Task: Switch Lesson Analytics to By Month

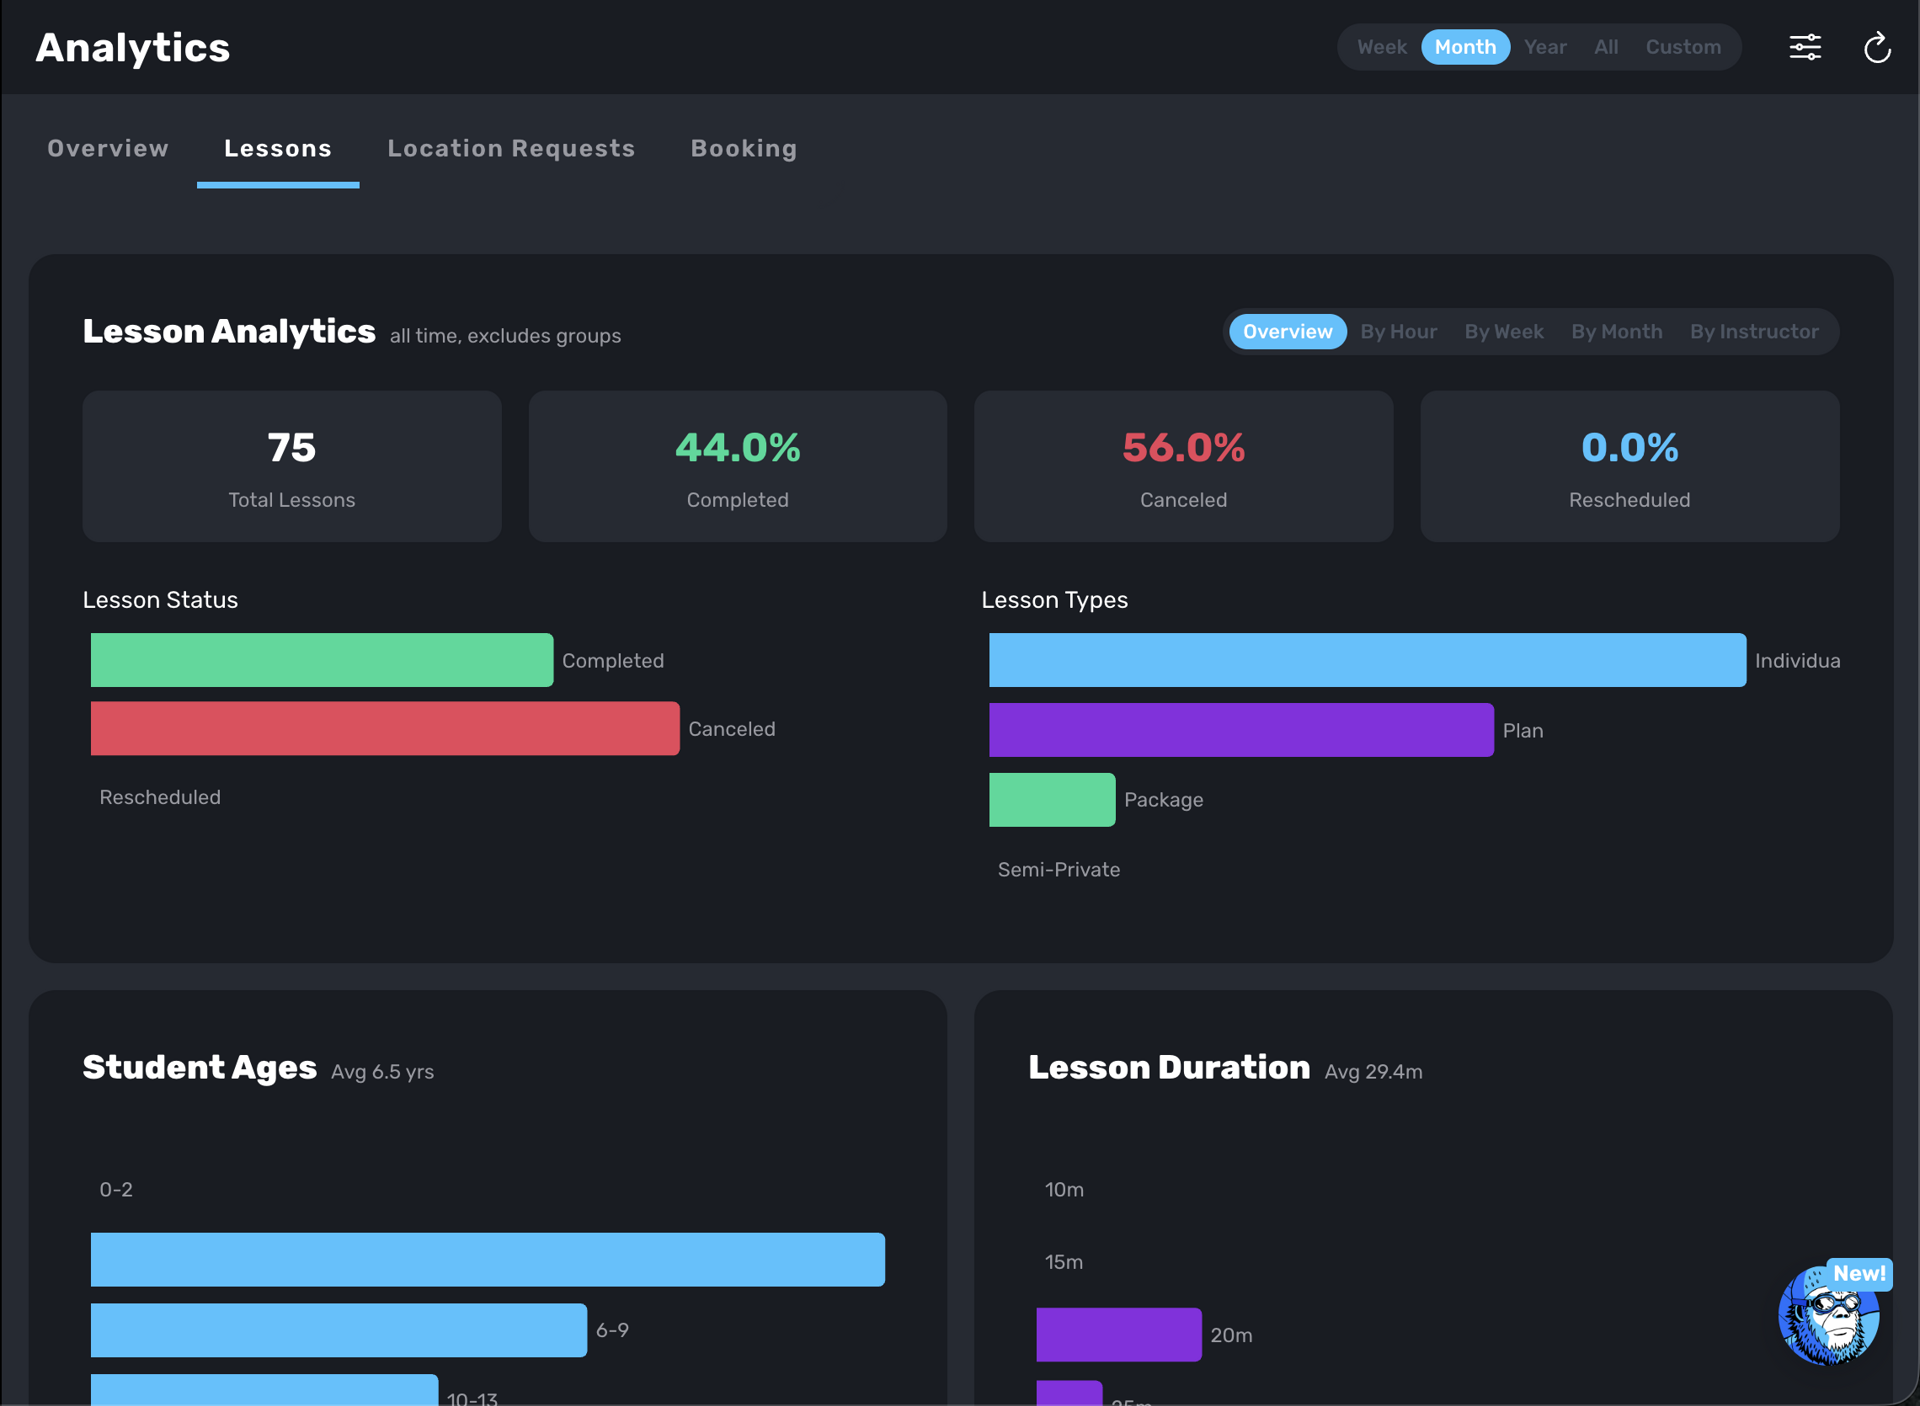Action: tap(1616, 331)
